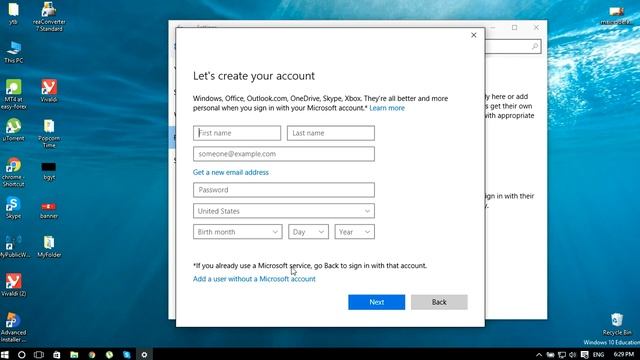This screenshot has width=640, height=360.
Task: Open the volume speaker tray icon
Action: click(x=572, y=355)
